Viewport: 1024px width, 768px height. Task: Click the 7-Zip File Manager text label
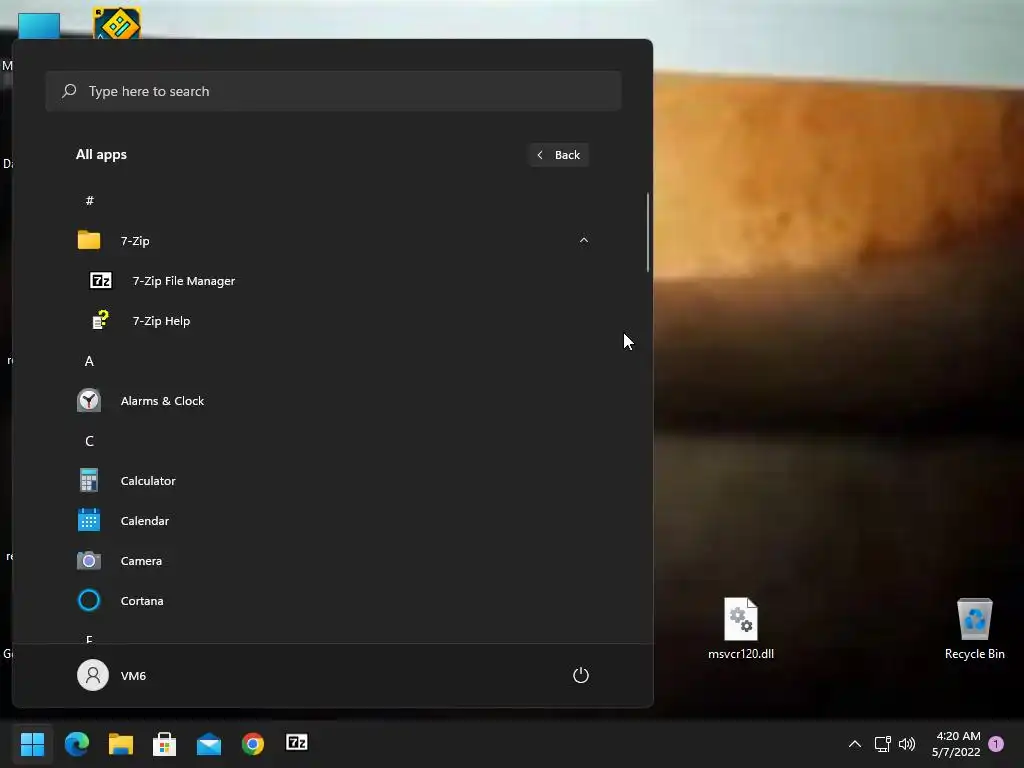[x=184, y=281]
